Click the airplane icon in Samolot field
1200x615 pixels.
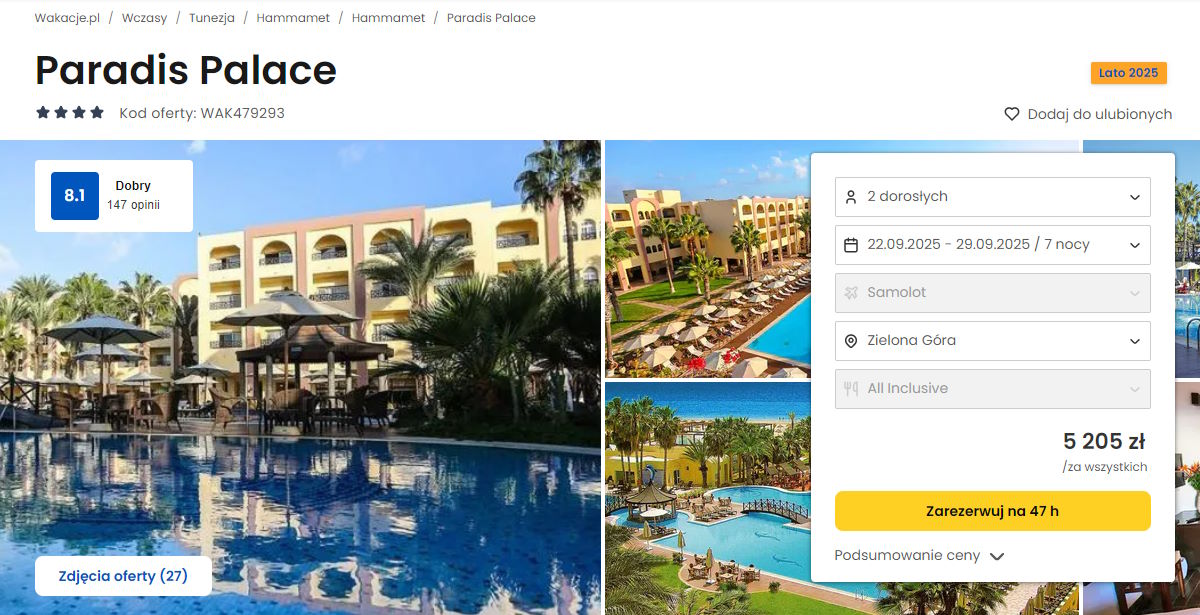pos(851,293)
